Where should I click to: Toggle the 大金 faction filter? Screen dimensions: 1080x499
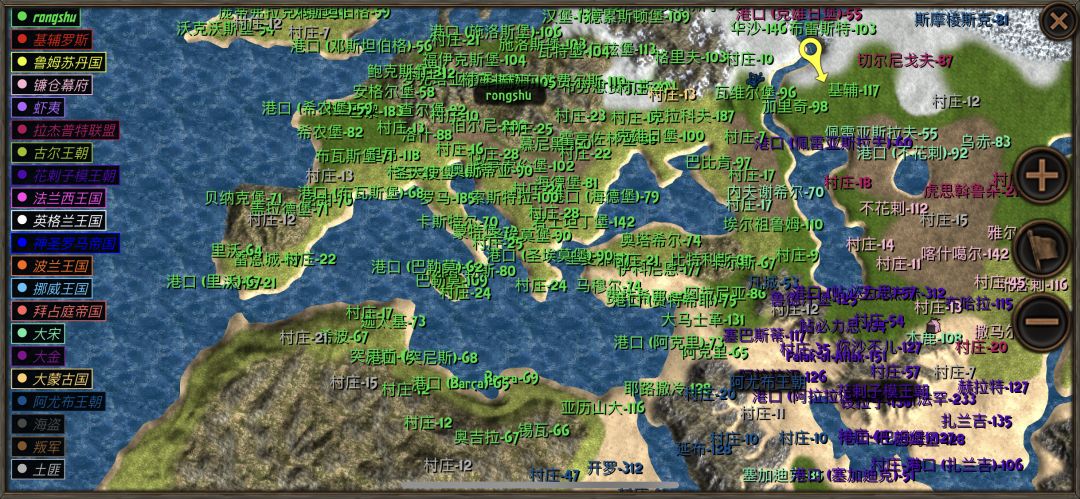point(38,356)
